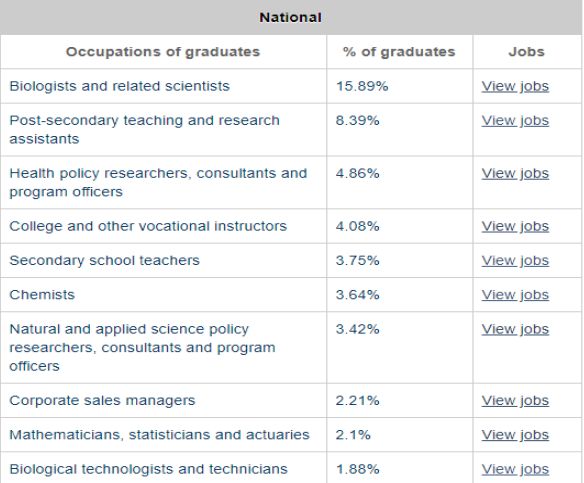The width and height of the screenshot is (584, 483).
Task: Select the Biologists and related scientists row text
Action: tap(120, 86)
